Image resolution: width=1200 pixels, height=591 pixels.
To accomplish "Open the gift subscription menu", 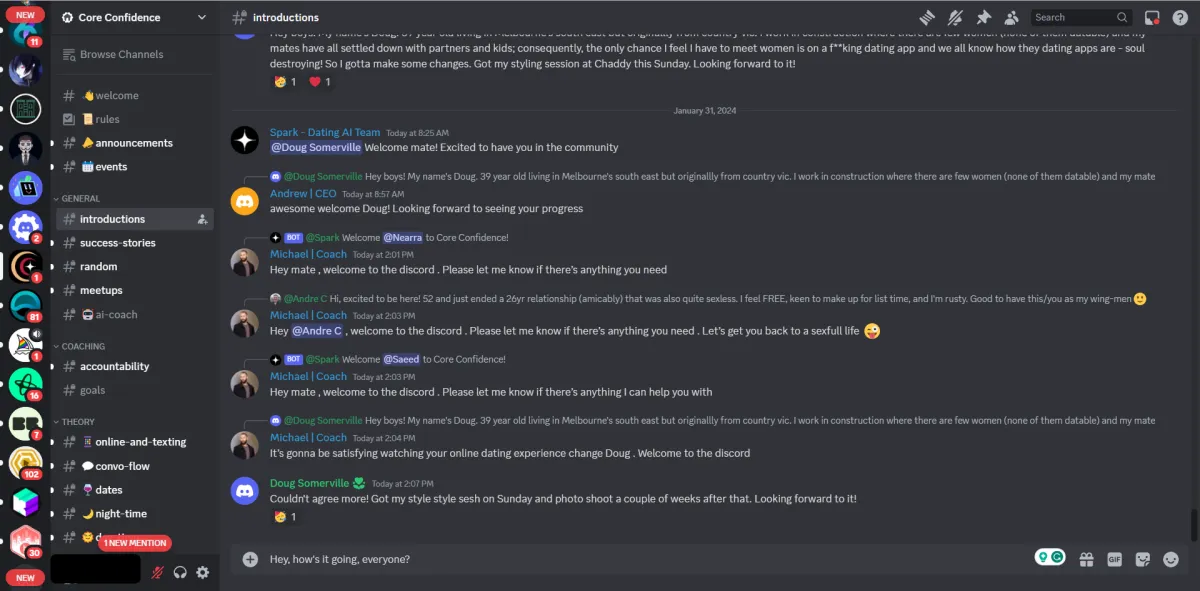I will click(1086, 559).
